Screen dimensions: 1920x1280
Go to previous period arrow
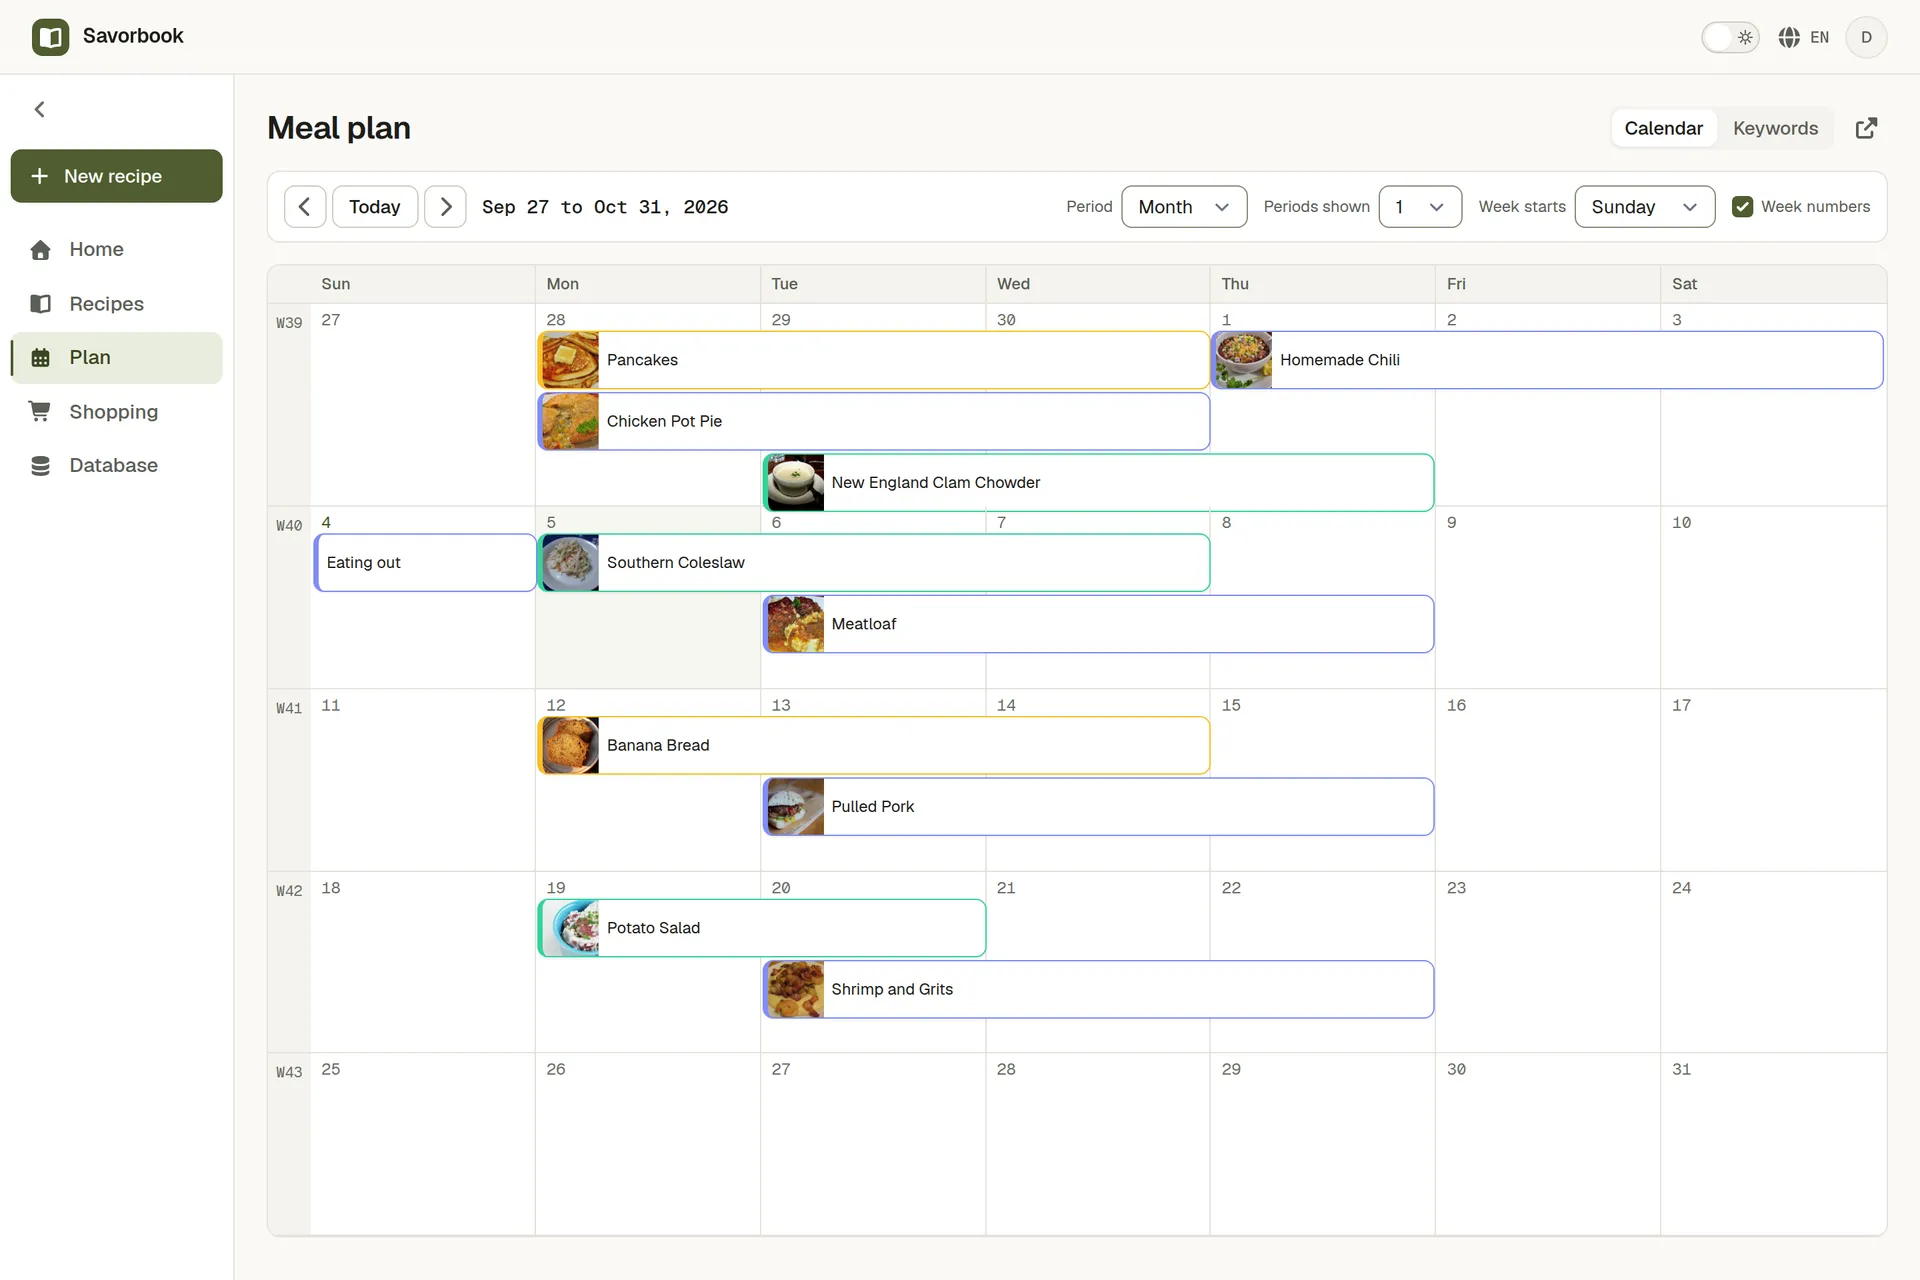tap(305, 206)
